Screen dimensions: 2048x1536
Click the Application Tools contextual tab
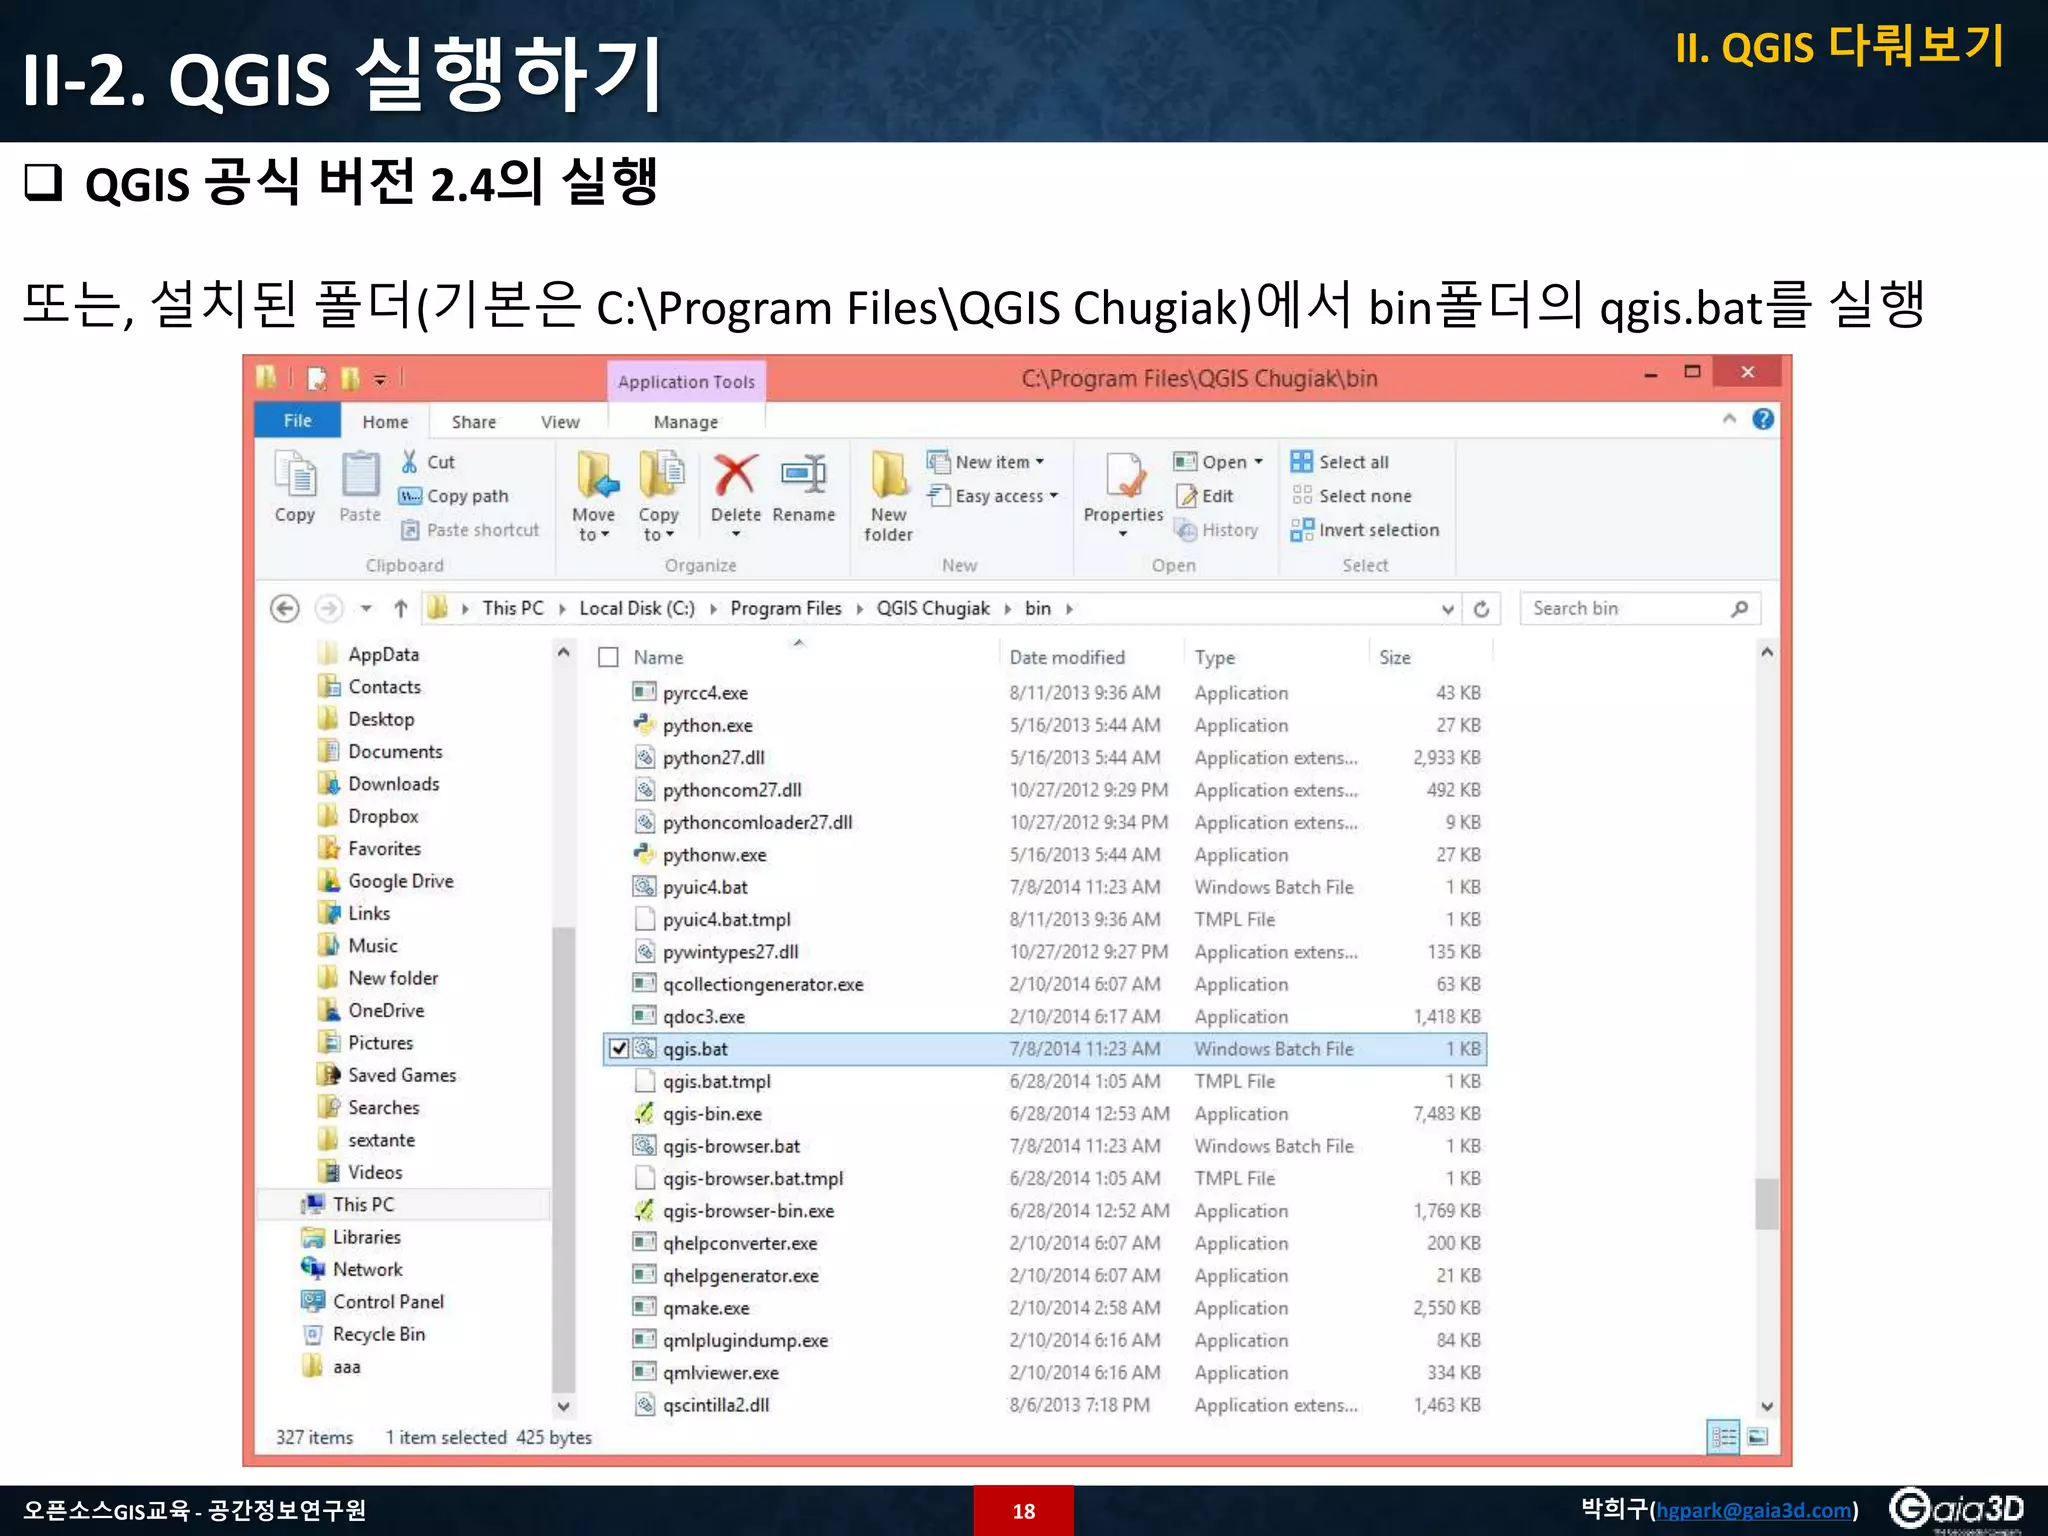(x=686, y=381)
